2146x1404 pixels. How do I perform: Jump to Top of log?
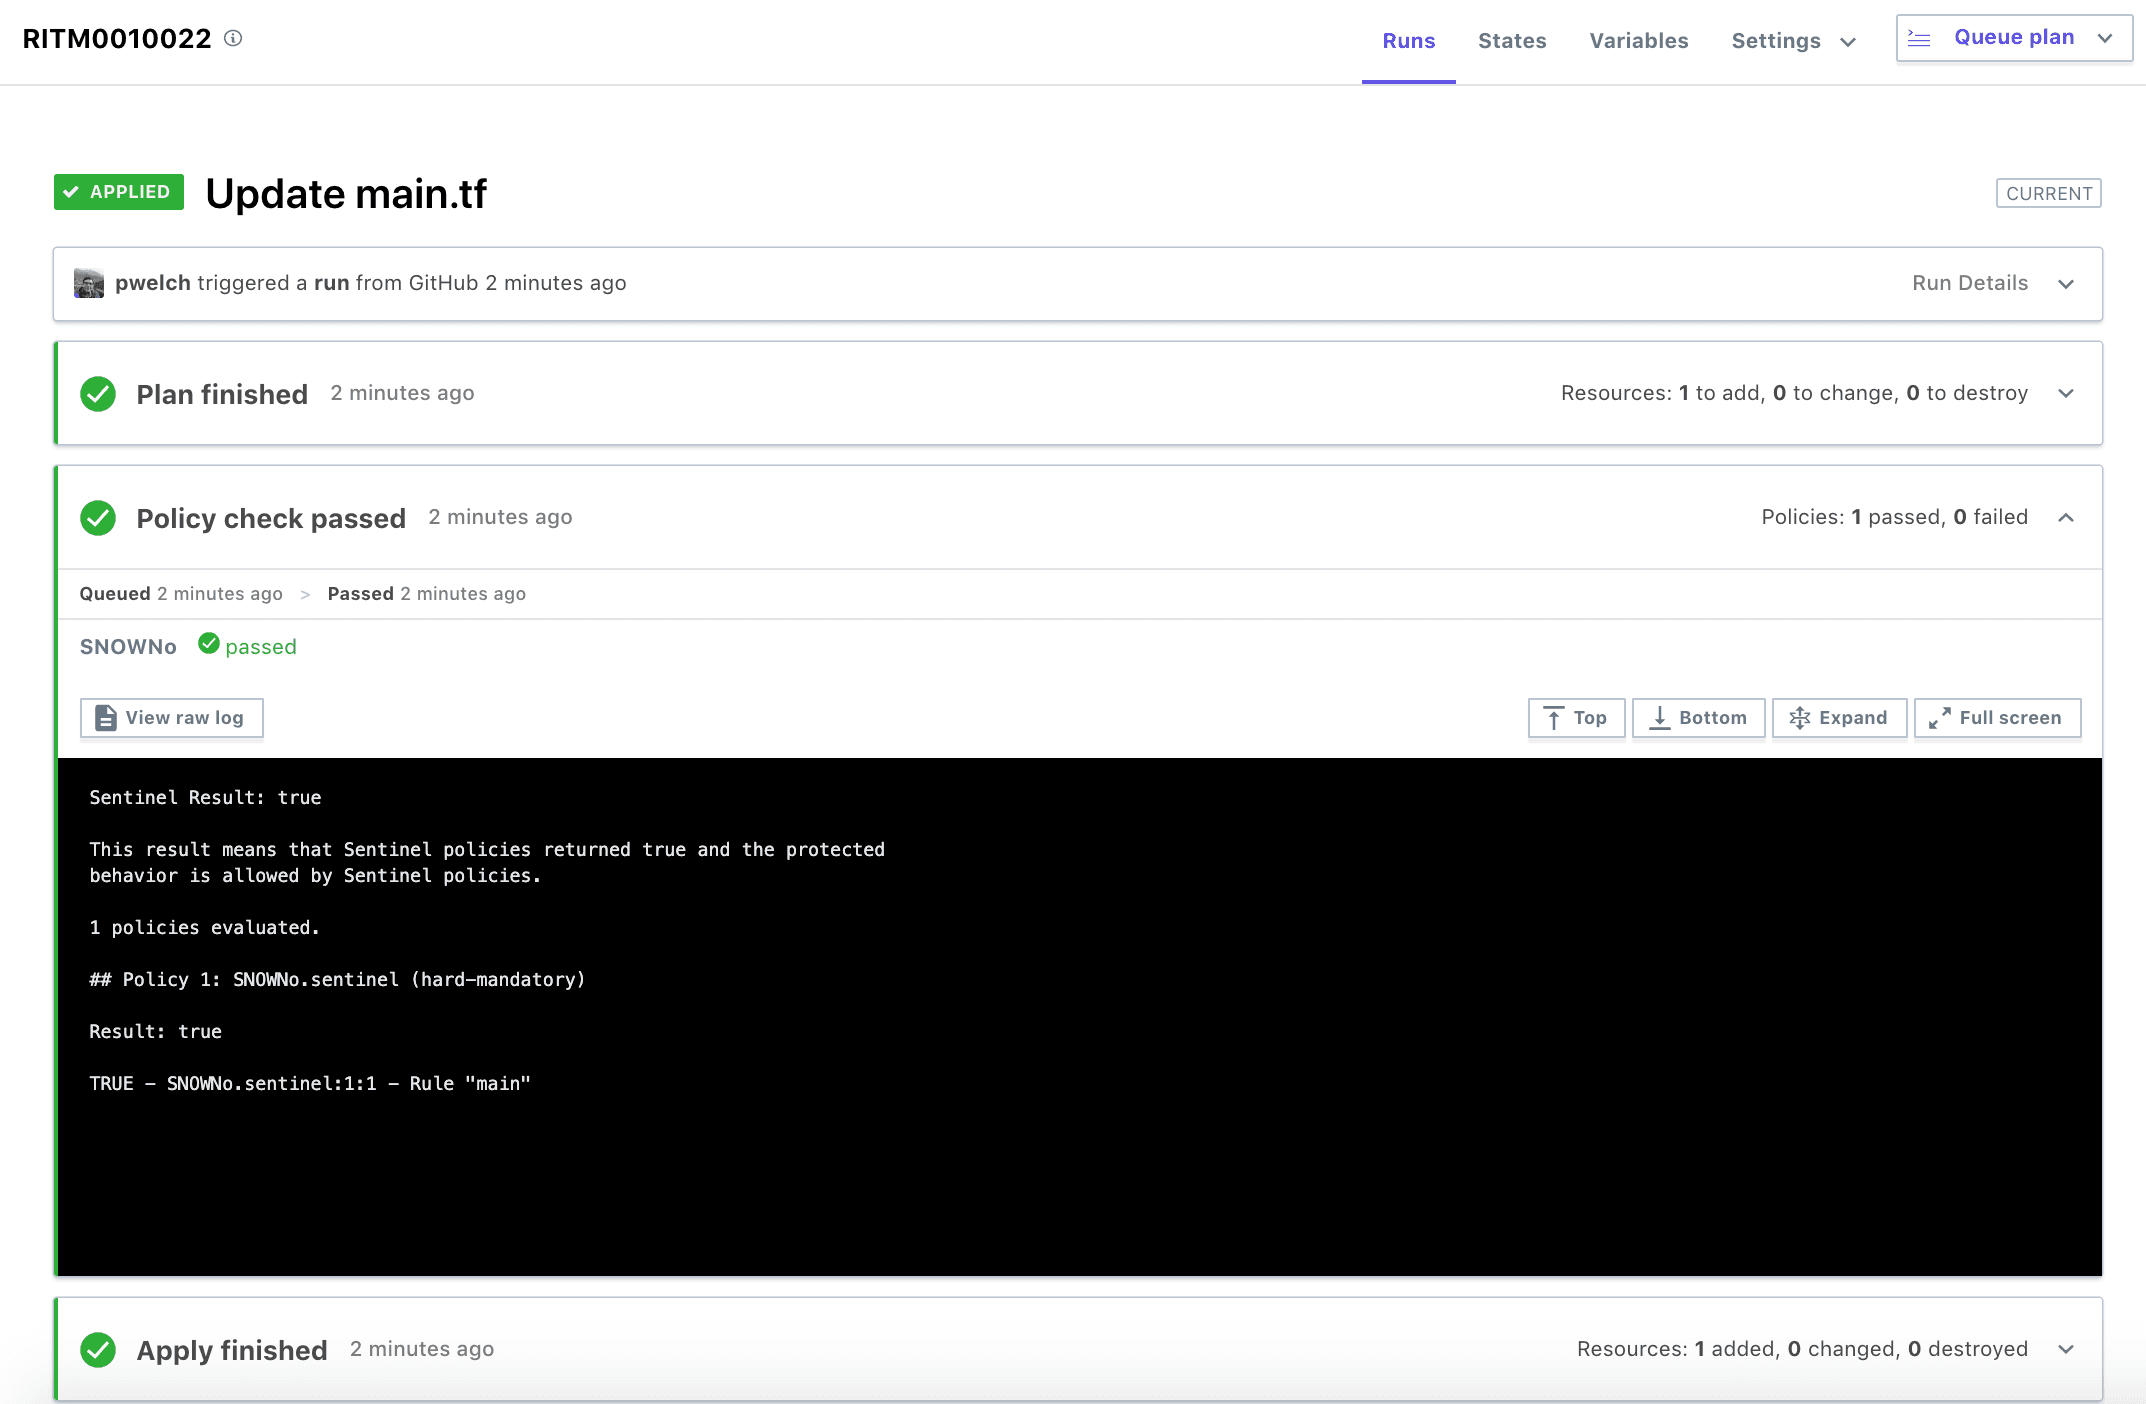coord(1576,718)
